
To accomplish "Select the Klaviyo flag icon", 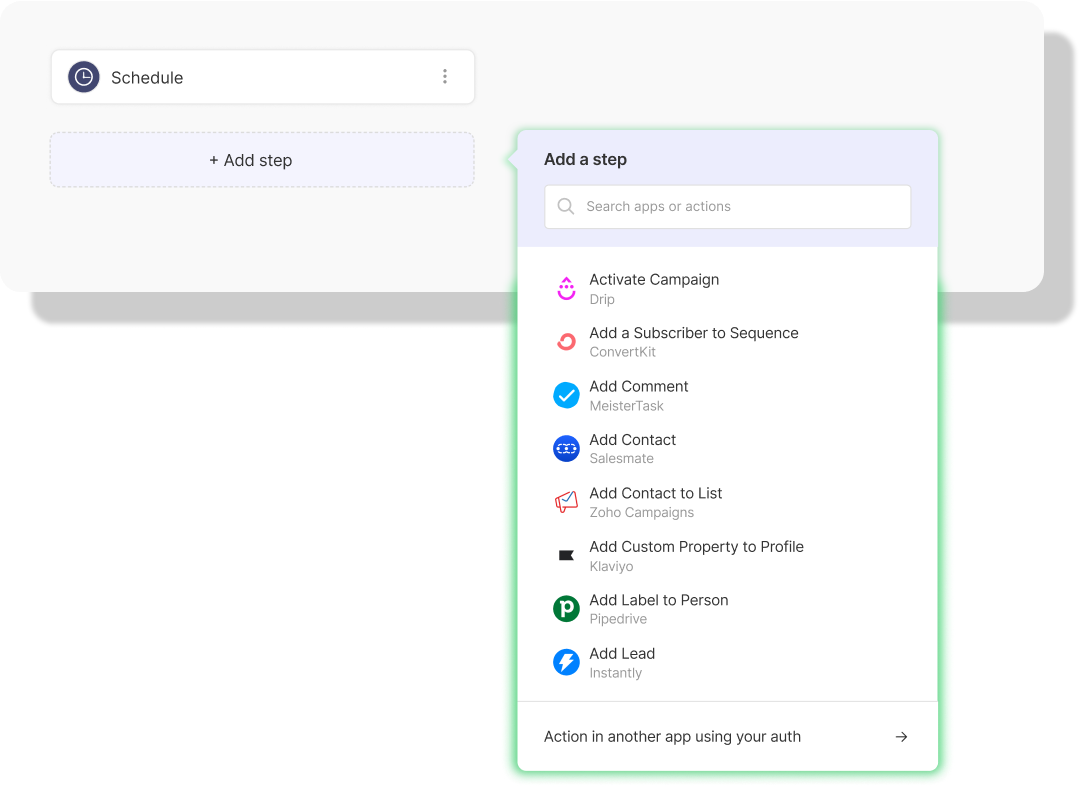I will pos(566,555).
